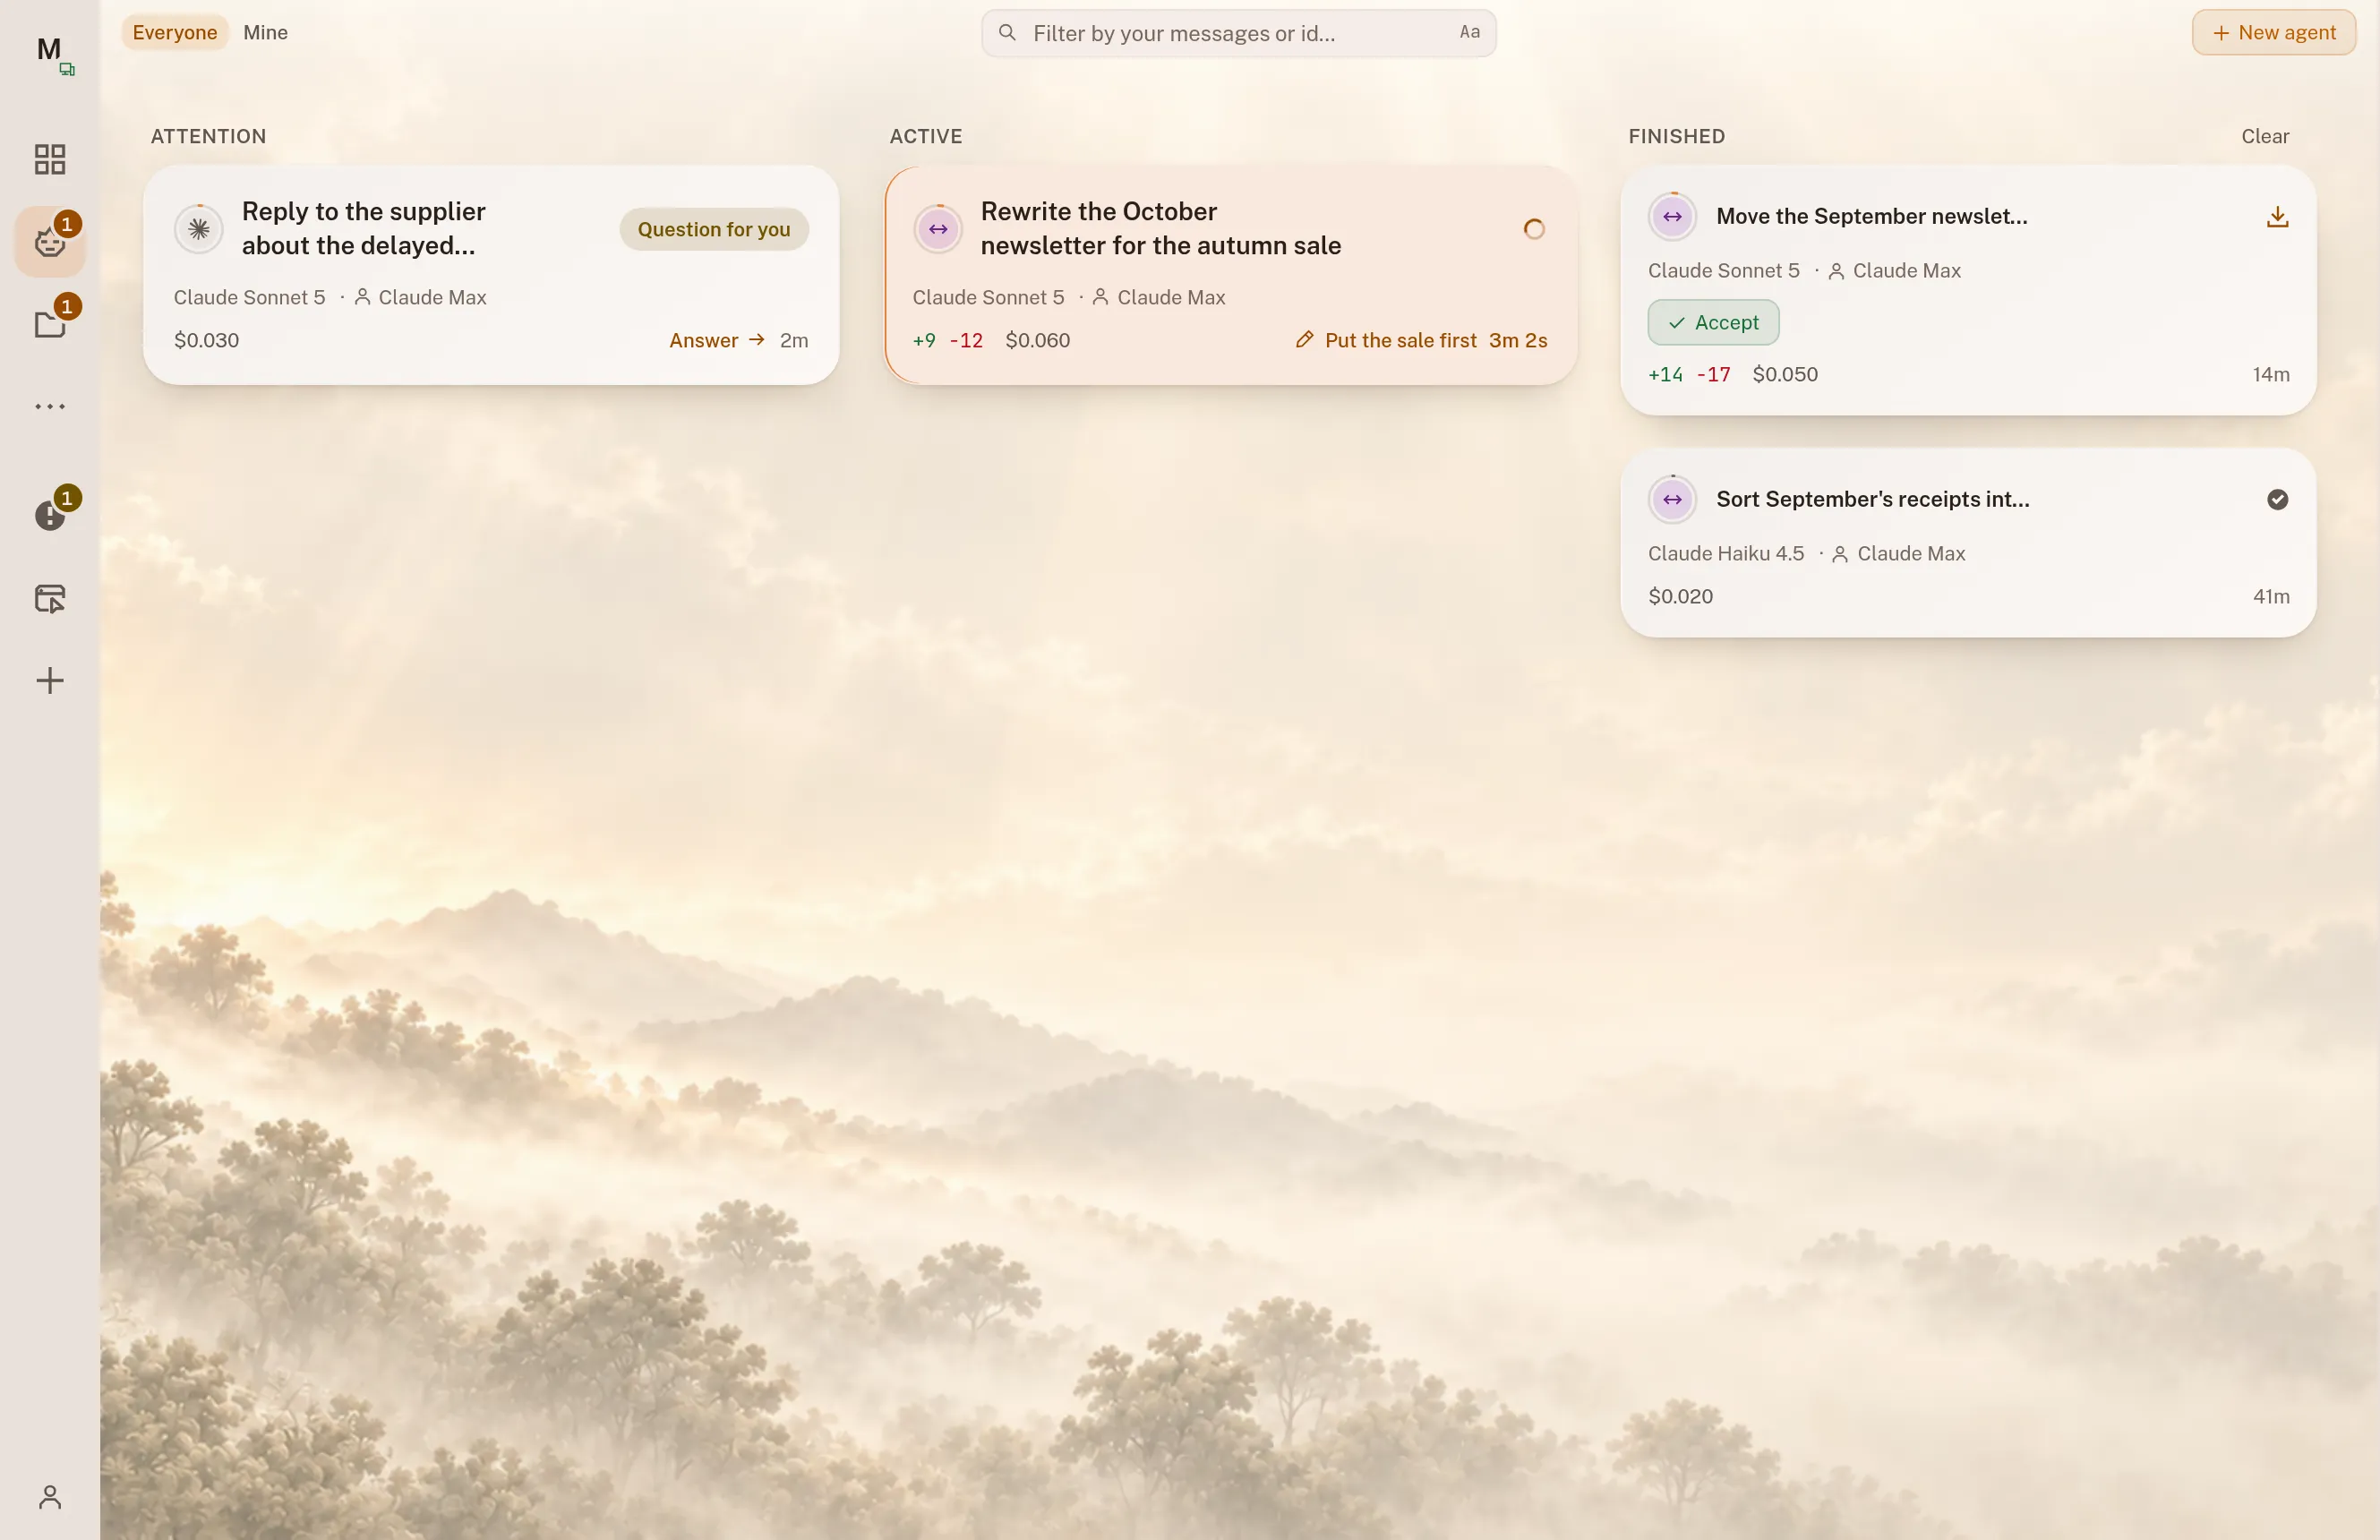
Task: Open the browser cursor window icon
Action: tap(50, 598)
